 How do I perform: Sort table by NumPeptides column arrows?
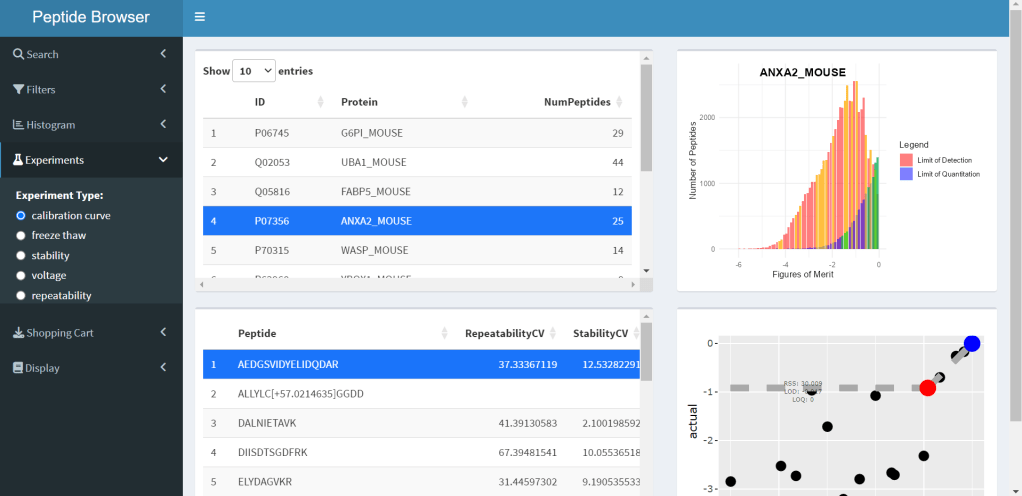[620, 102]
